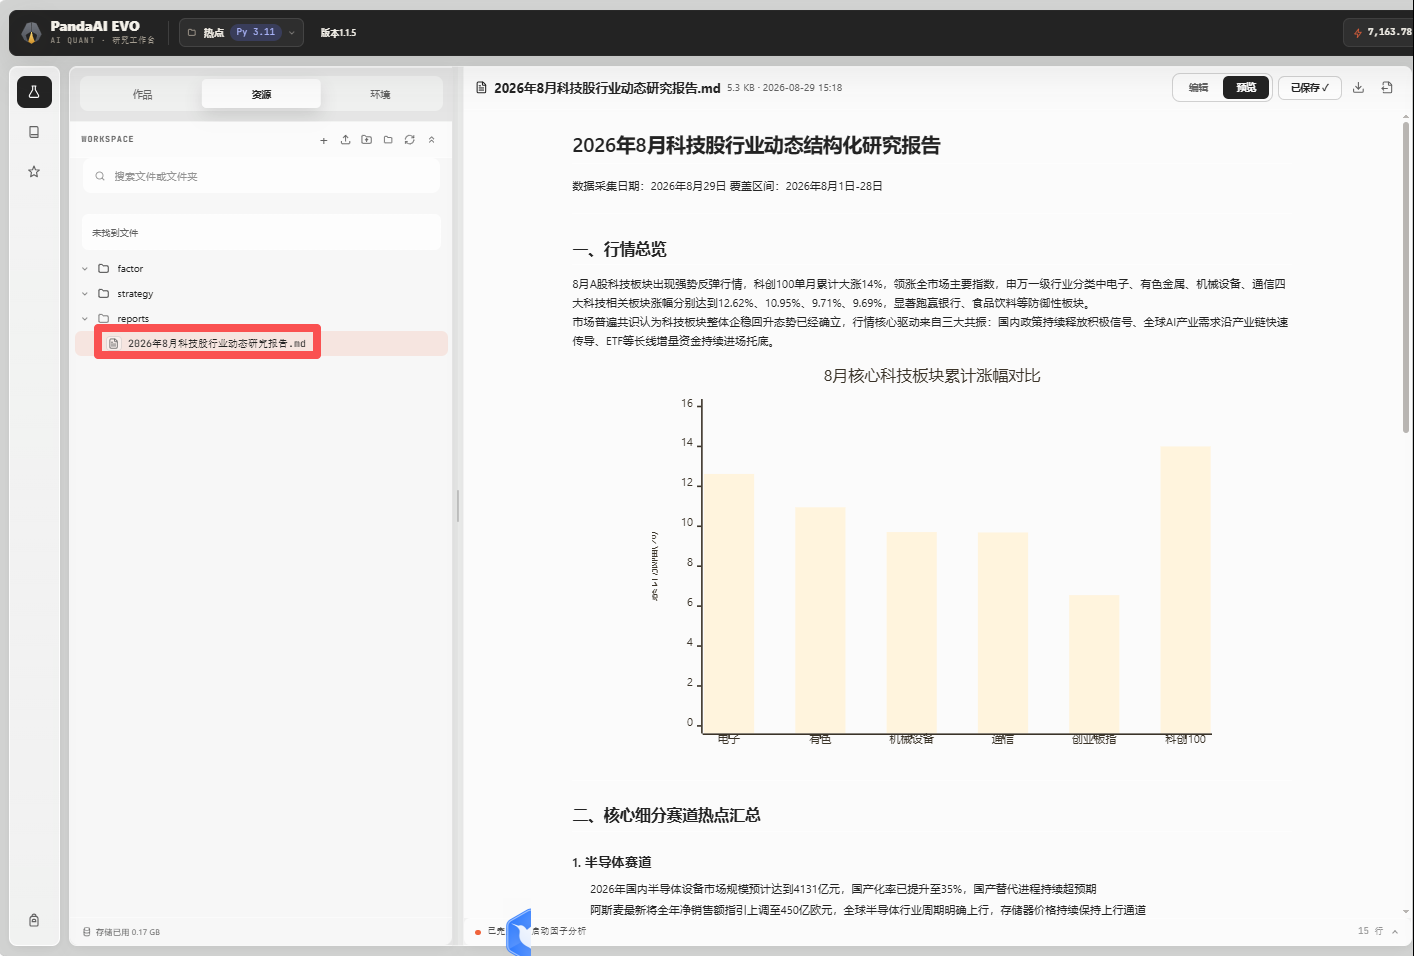Click the 一、行情总览 heading
This screenshot has width=1414, height=956.
[619, 249]
